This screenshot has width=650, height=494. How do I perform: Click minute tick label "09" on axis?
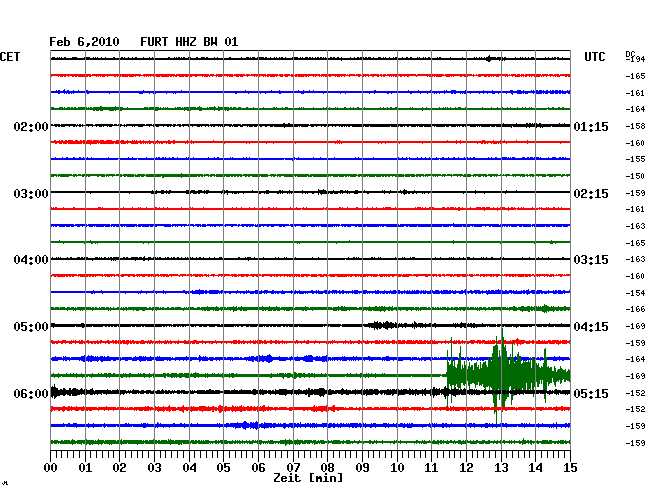(x=362, y=468)
